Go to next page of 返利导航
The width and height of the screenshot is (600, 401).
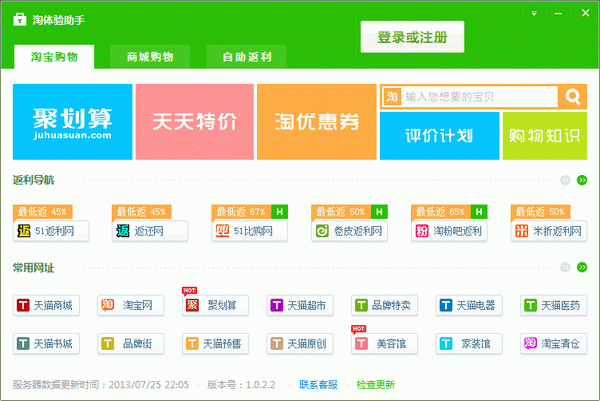[x=582, y=180]
